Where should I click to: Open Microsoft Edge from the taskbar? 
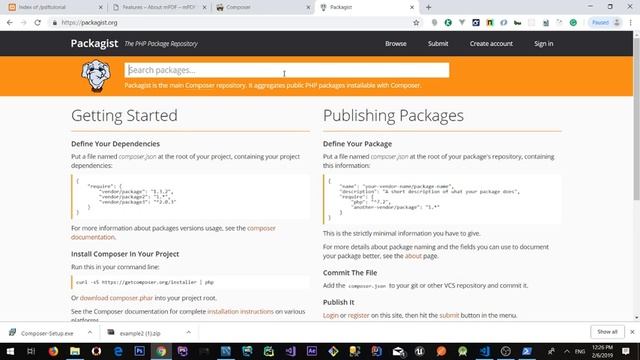[x=118, y=351]
